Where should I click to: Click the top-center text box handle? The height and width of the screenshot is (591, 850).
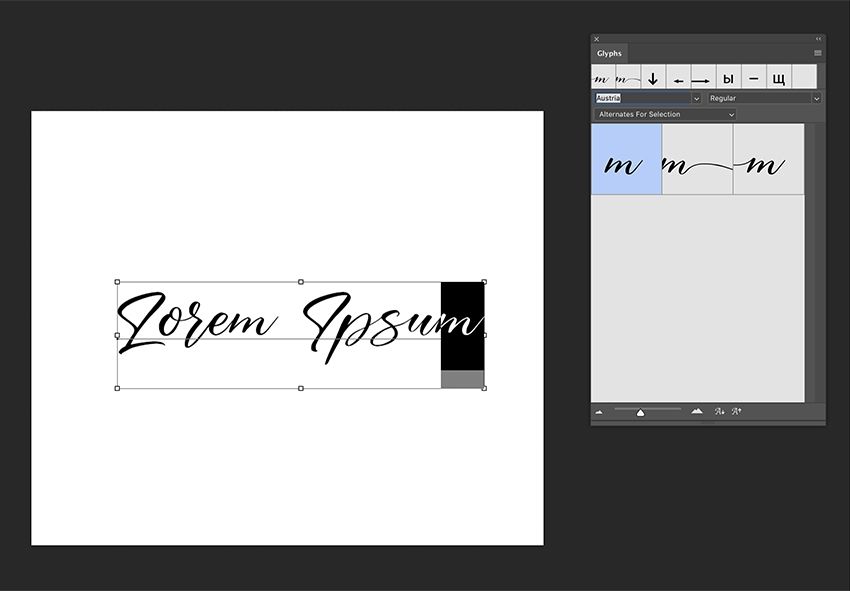(x=301, y=282)
